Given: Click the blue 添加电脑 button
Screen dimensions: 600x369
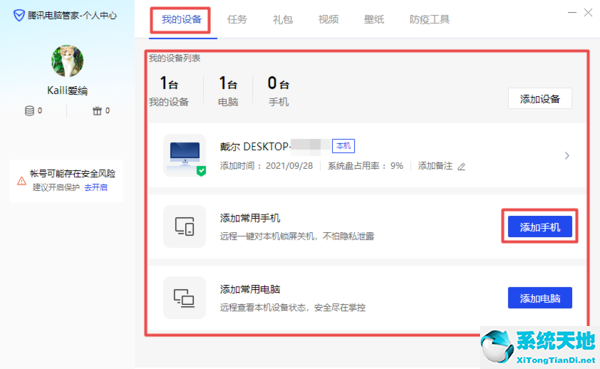Looking at the screenshot, I should pyautogui.click(x=540, y=298).
